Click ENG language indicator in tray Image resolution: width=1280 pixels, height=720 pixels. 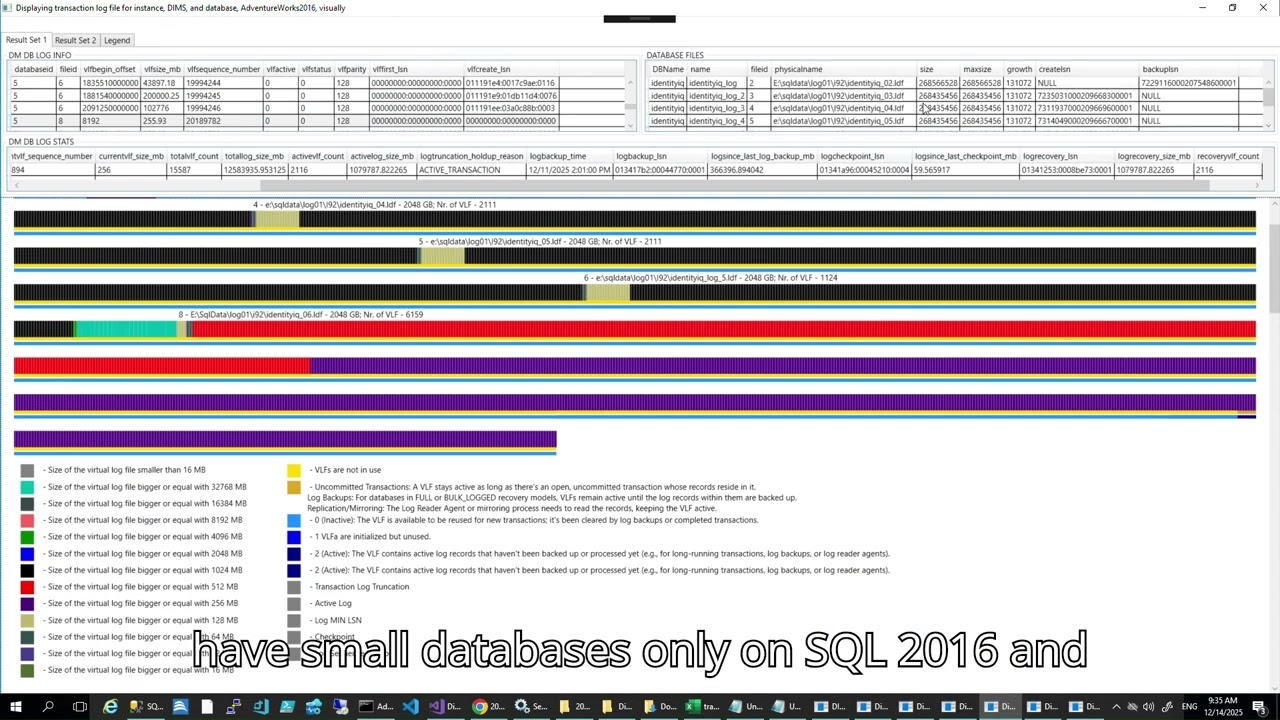[1189, 707]
